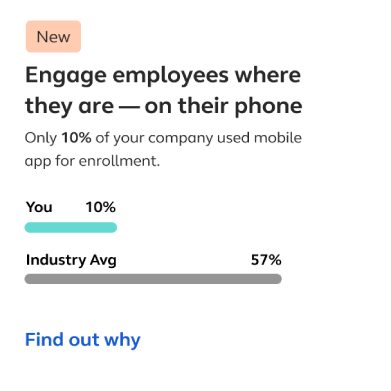Click the 'they are — on their phone' line
Viewport: 391px width, 391px height.
coord(164,106)
